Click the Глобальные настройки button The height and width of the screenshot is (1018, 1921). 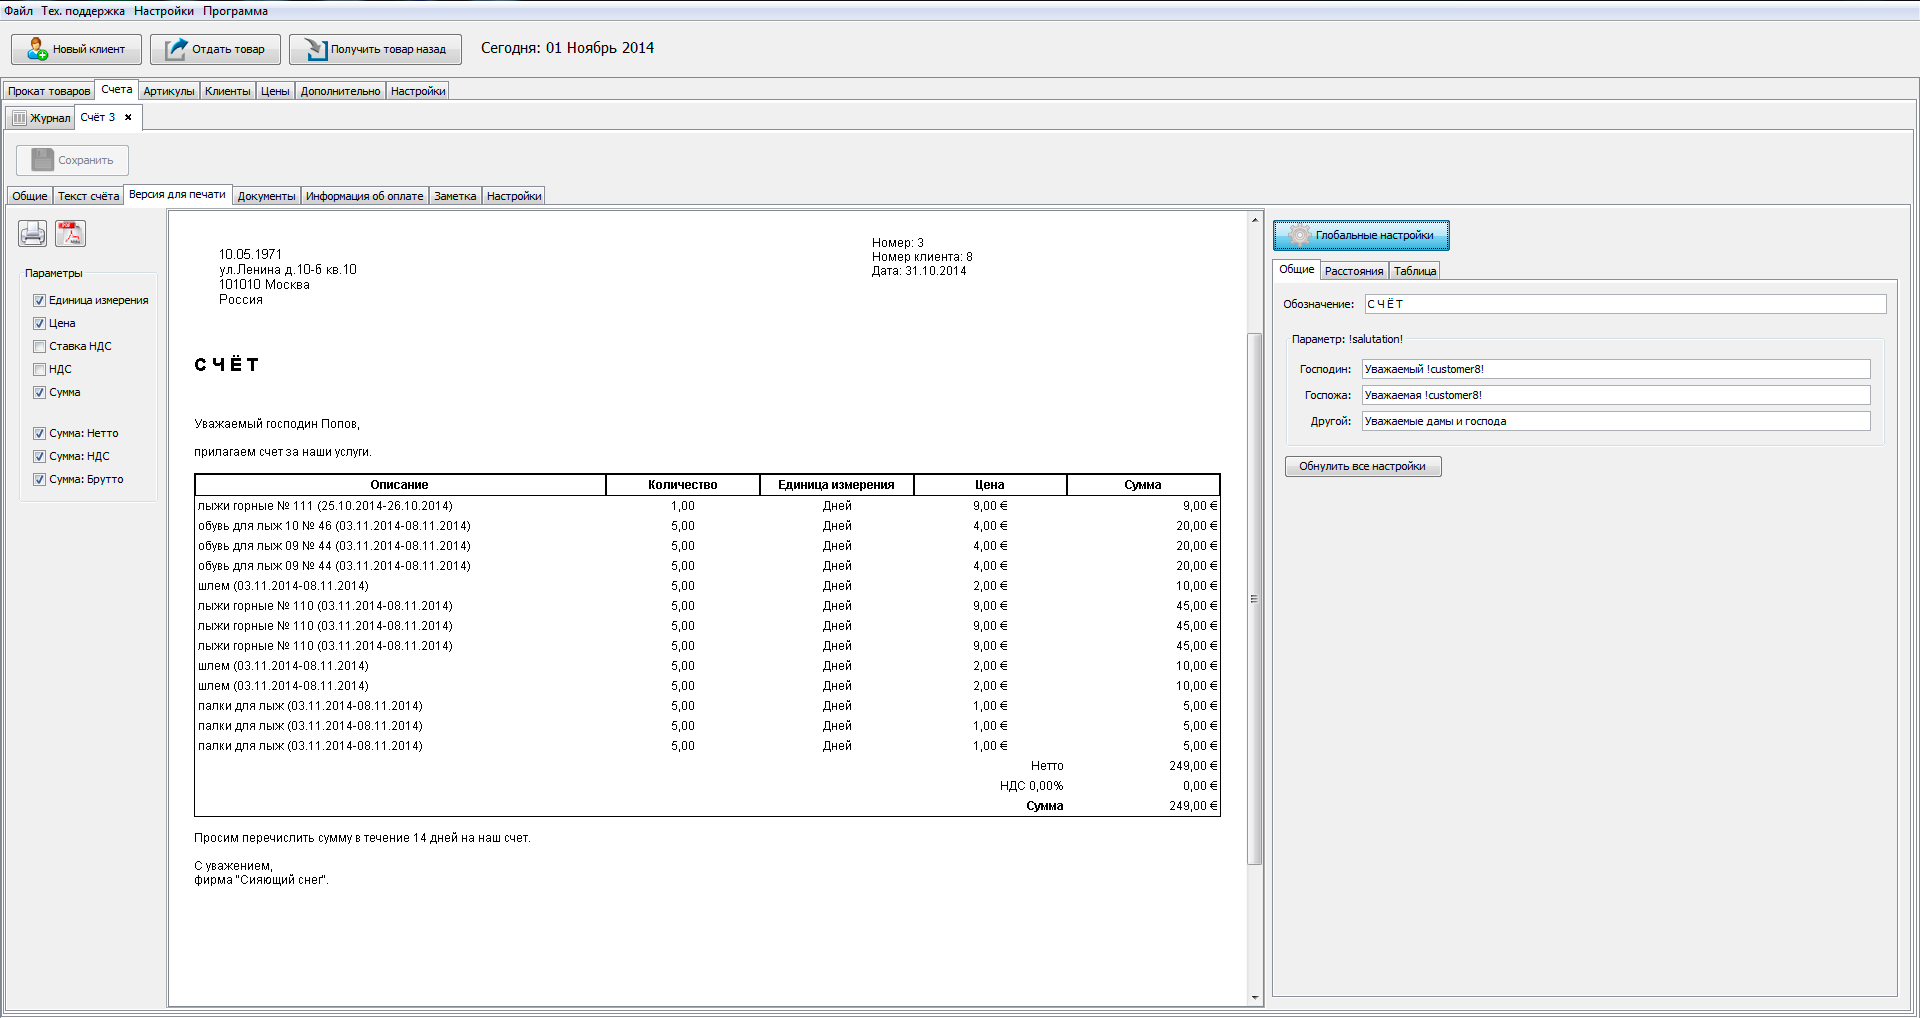tap(1361, 235)
